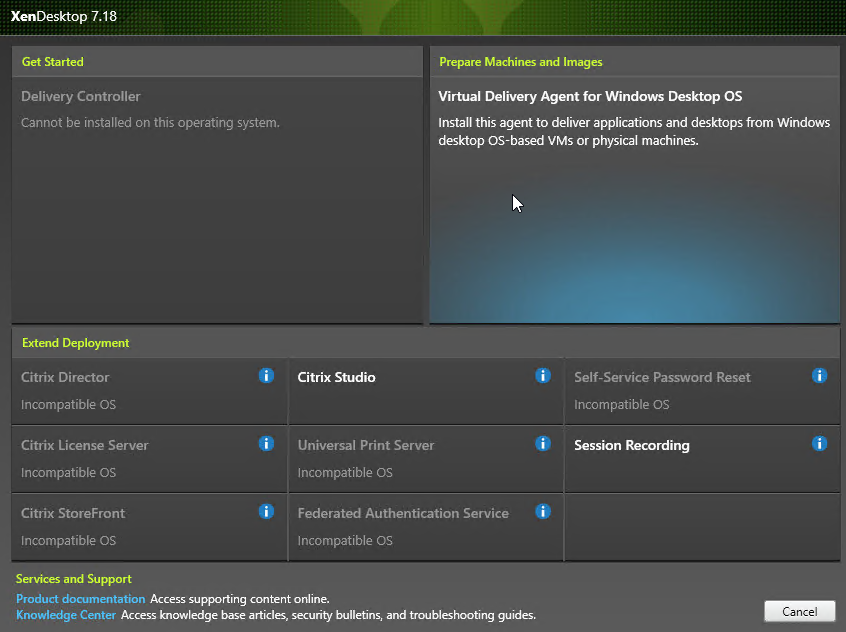
Task: Open the Product documentation link
Action: click(x=80, y=599)
